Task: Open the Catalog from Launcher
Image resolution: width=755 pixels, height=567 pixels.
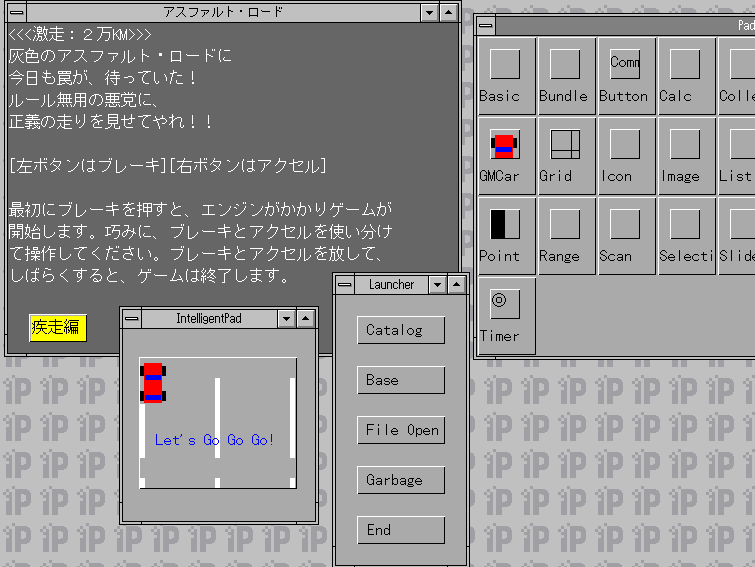Action: (400, 330)
